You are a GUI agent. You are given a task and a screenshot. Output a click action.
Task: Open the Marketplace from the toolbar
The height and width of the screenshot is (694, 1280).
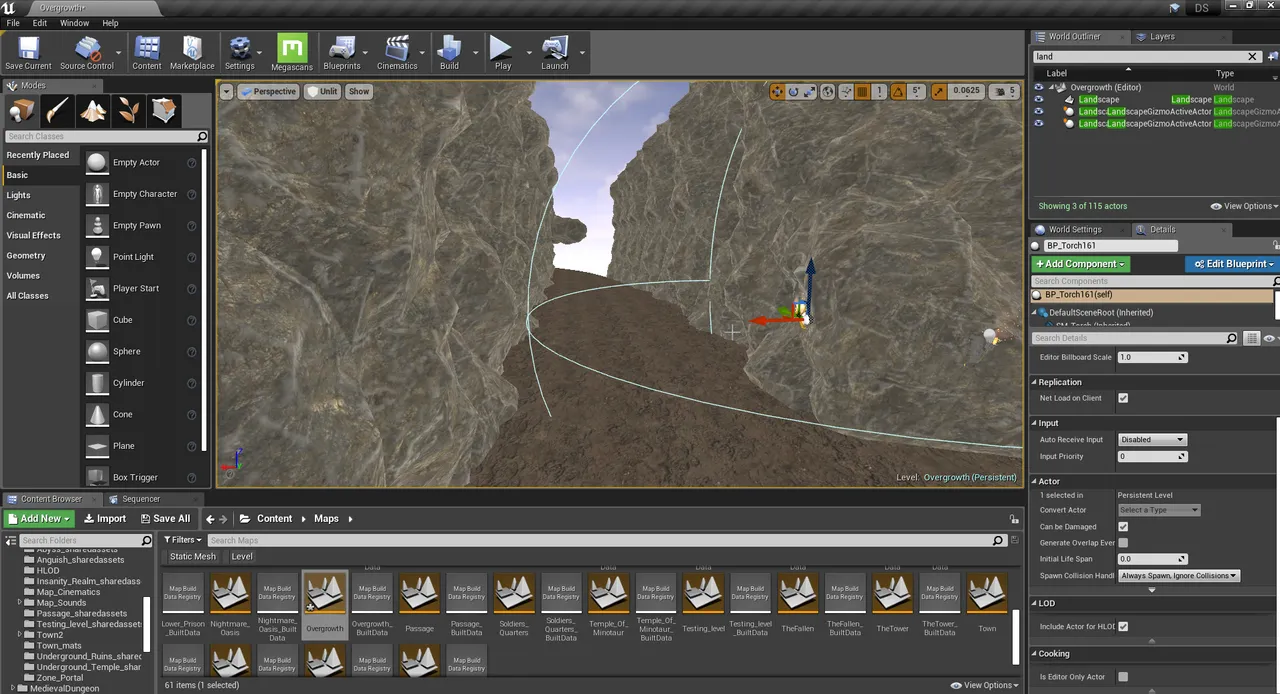[x=192, y=53]
